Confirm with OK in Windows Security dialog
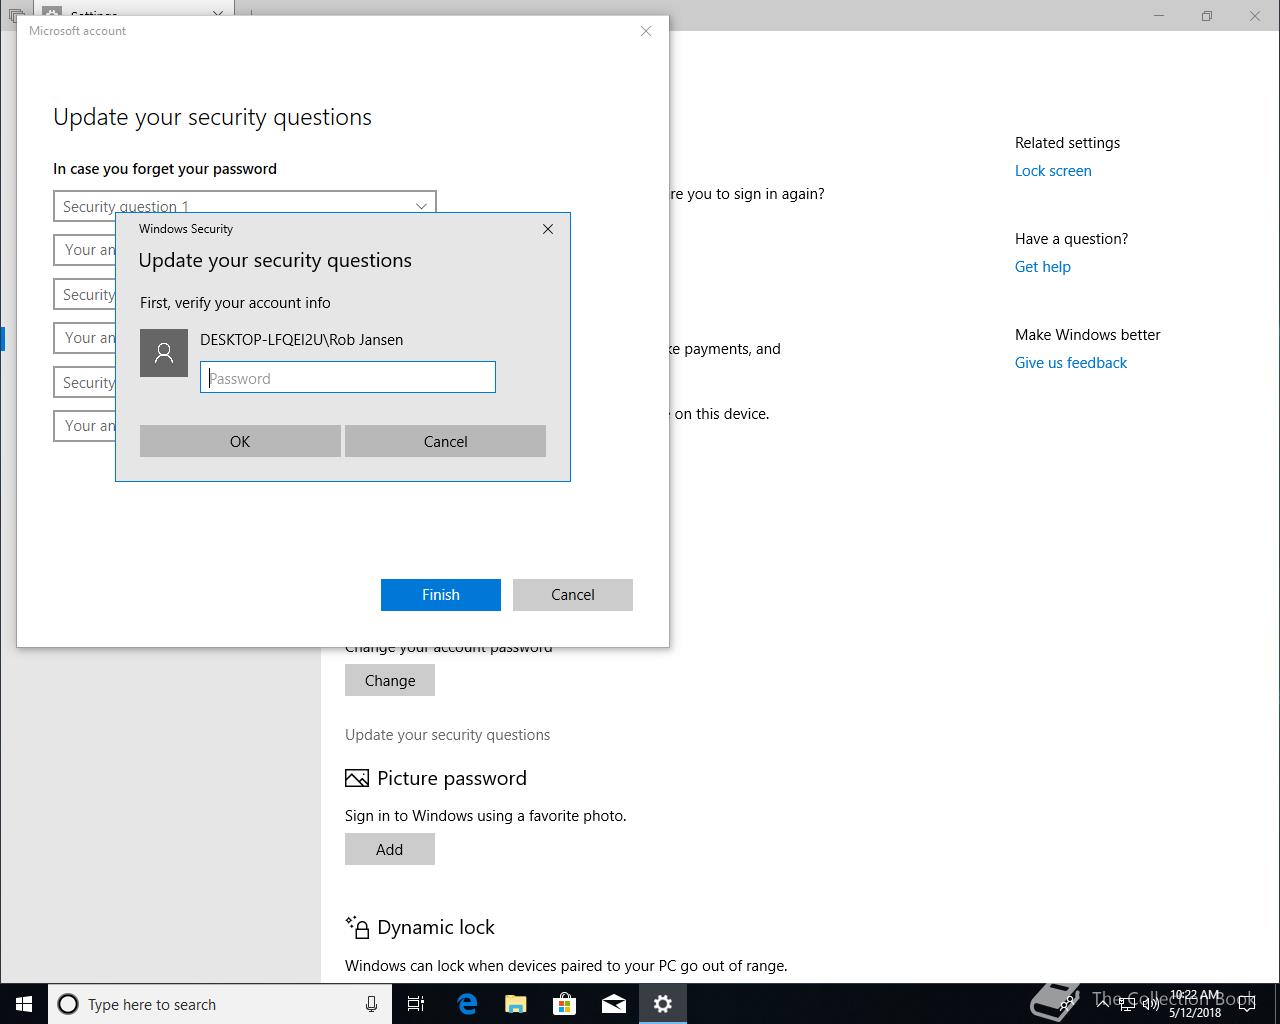This screenshot has width=1280, height=1024. point(240,441)
